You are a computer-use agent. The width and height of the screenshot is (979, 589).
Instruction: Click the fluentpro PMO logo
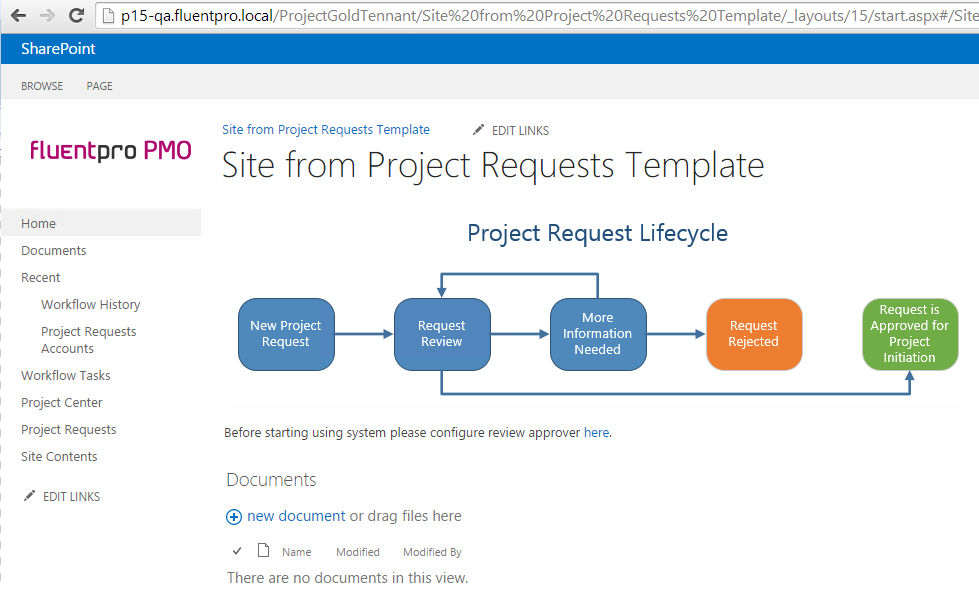(111, 150)
